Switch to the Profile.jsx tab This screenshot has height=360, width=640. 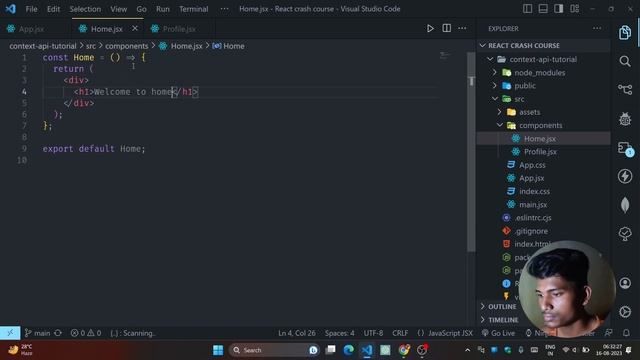[179, 29]
